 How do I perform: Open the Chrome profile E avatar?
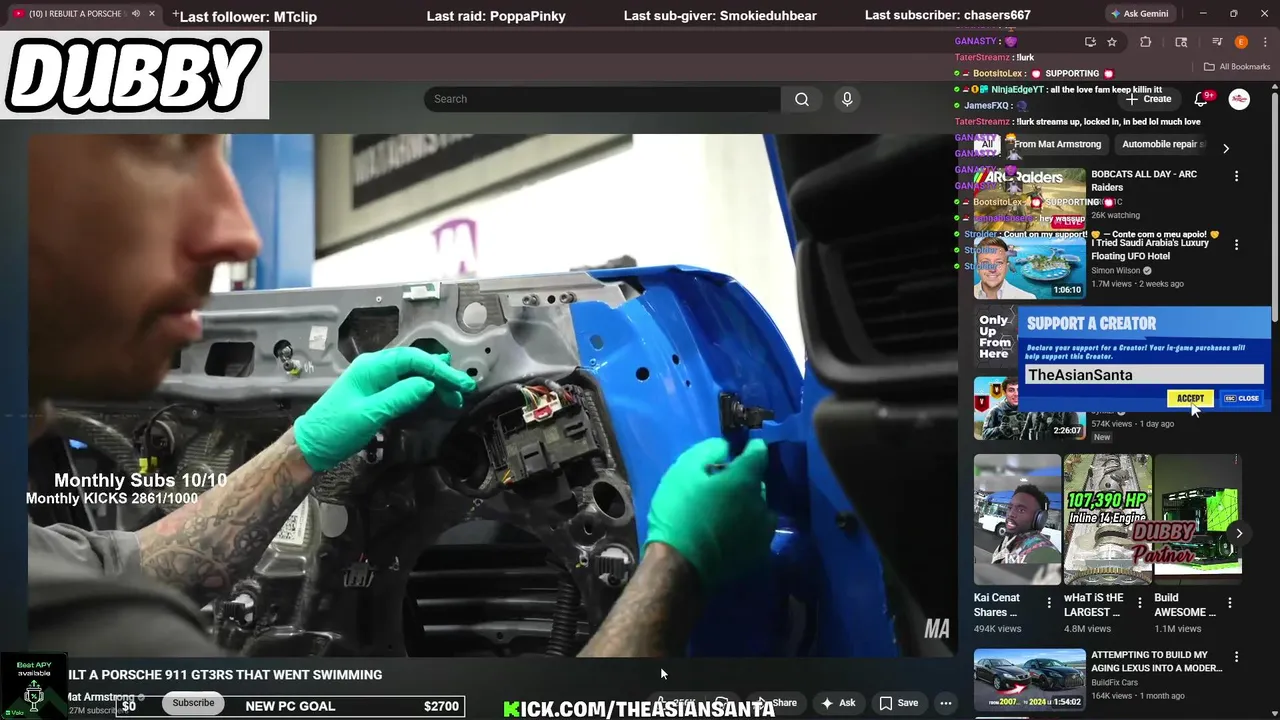(x=1241, y=42)
